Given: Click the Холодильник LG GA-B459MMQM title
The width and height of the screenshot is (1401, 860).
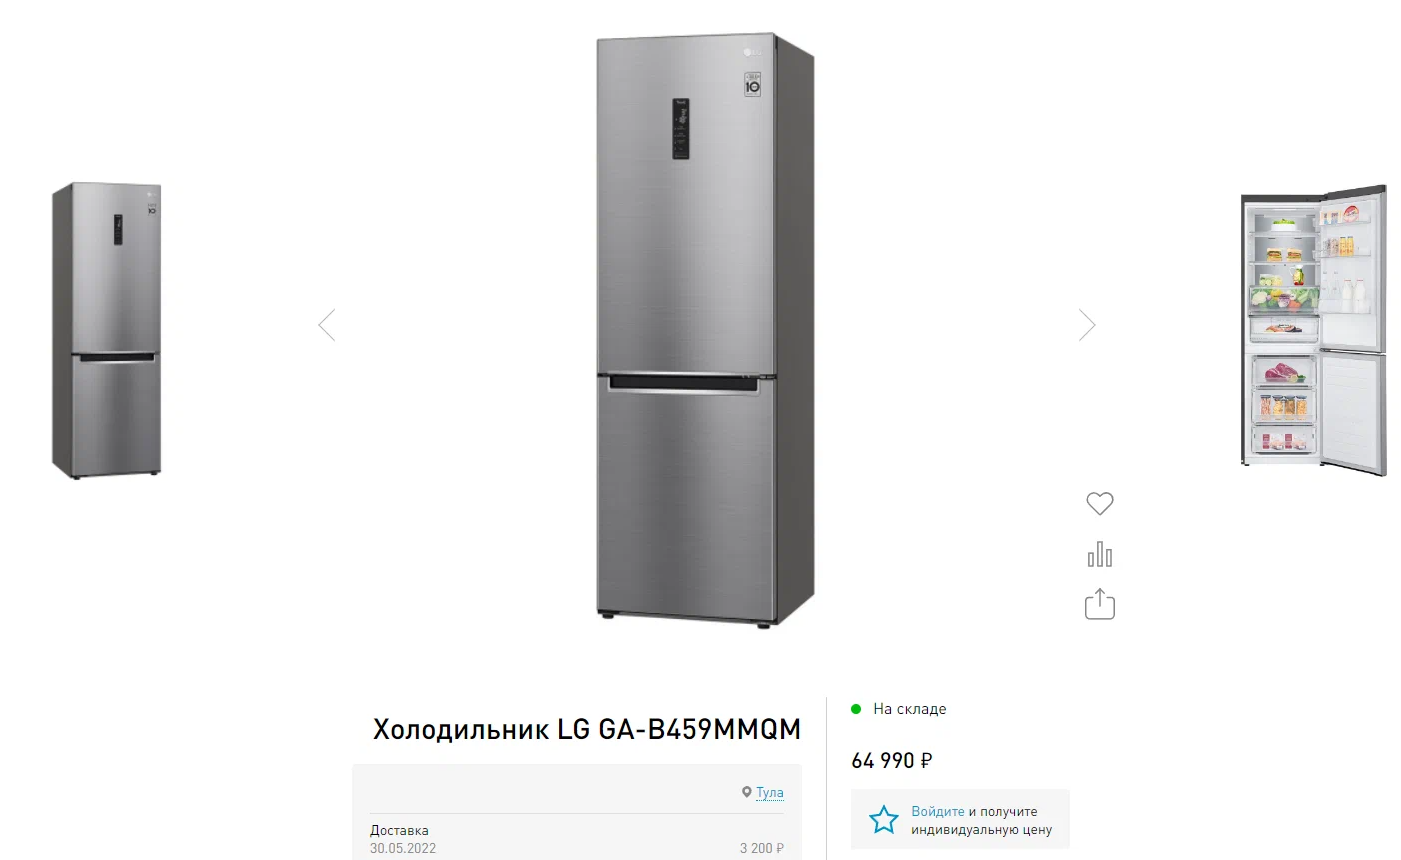Looking at the screenshot, I should click(587, 729).
